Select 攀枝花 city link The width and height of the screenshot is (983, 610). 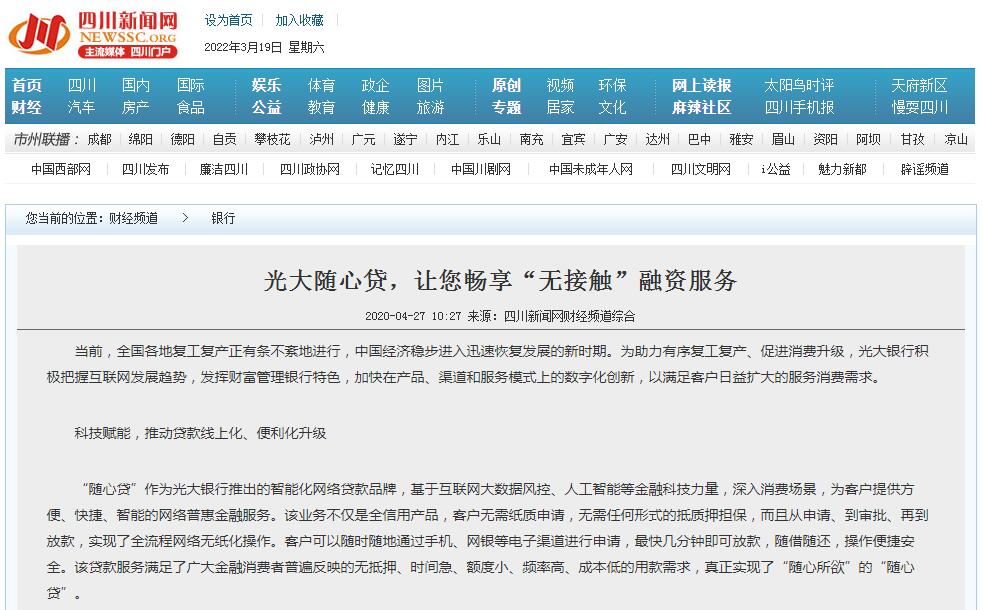[273, 139]
